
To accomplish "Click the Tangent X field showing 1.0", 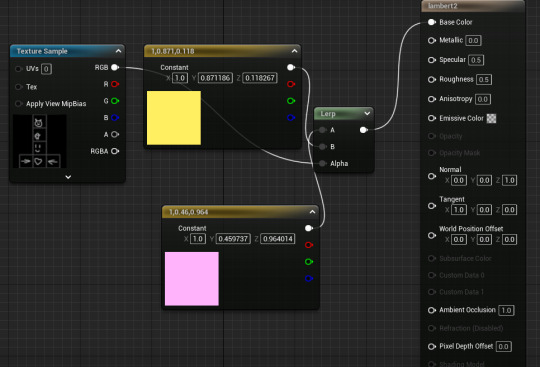I will click(x=459, y=210).
